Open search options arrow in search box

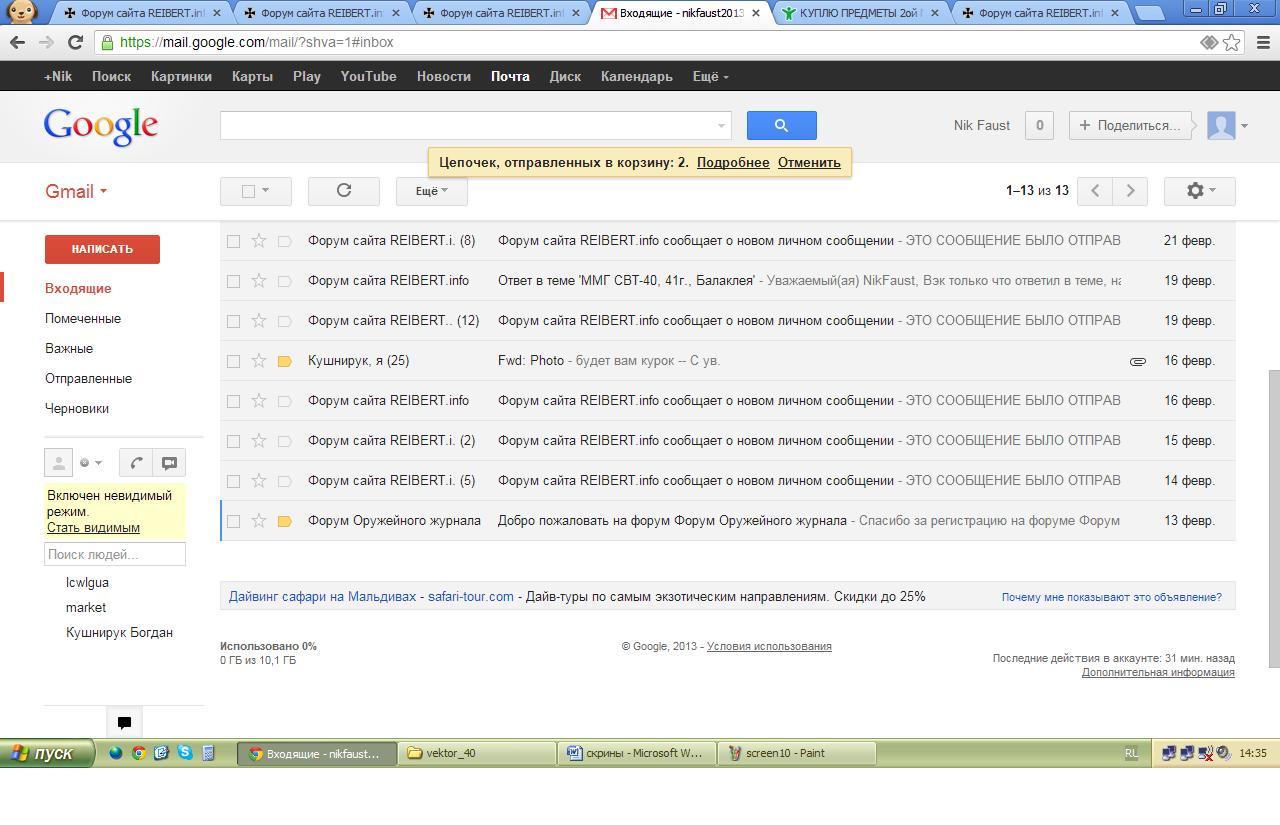click(x=721, y=126)
